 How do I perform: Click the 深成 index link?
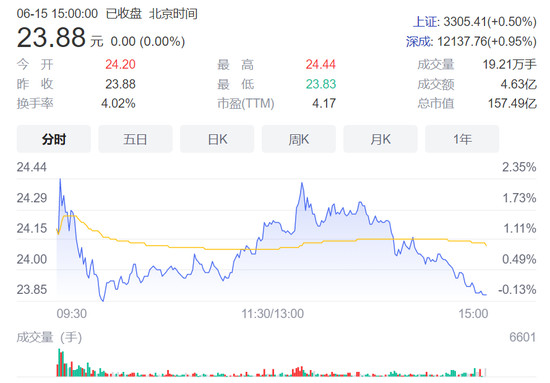point(419,42)
